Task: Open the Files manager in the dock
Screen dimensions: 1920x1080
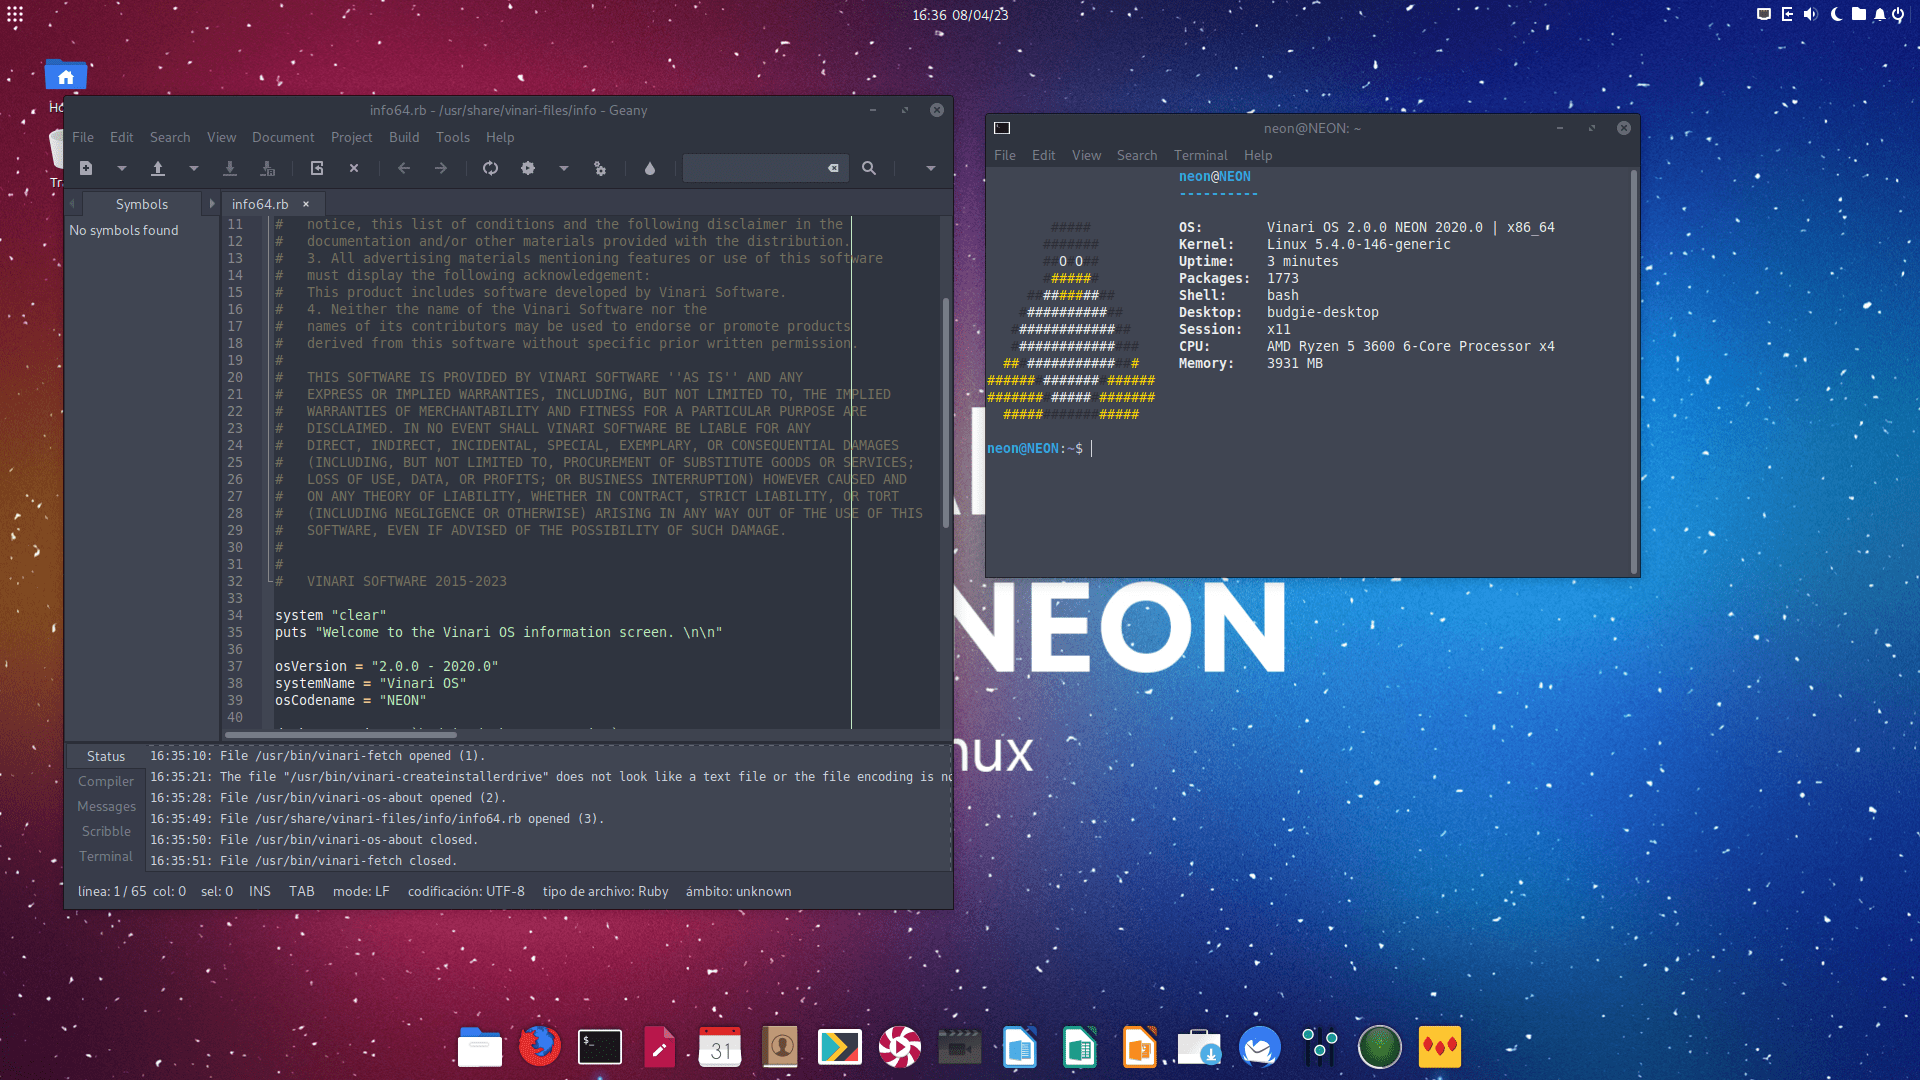Action: tap(480, 1047)
